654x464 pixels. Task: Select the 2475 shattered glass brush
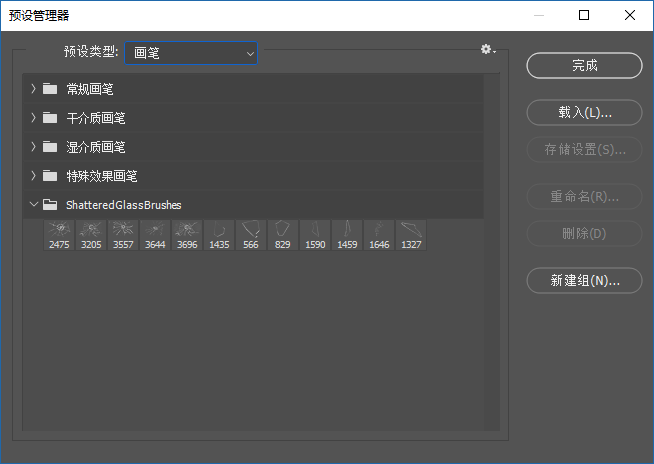point(59,235)
